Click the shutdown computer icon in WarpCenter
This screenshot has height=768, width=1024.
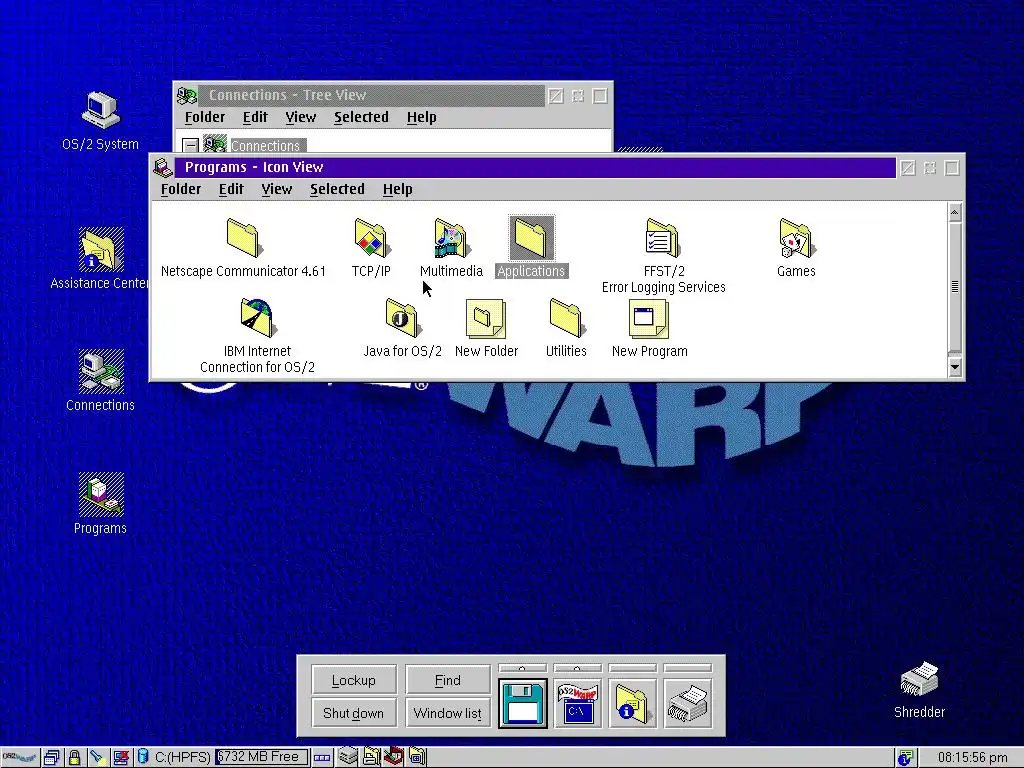(121, 758)
